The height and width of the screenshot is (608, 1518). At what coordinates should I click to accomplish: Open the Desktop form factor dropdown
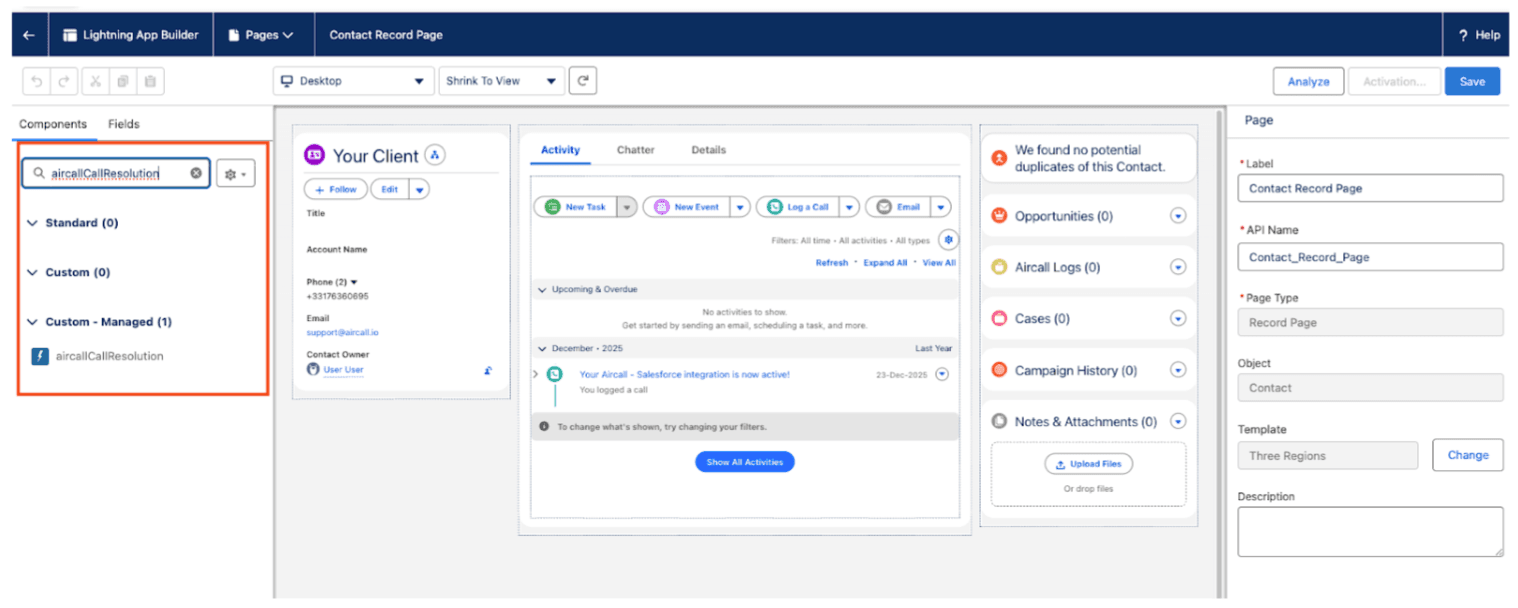(x=352, y=81)
